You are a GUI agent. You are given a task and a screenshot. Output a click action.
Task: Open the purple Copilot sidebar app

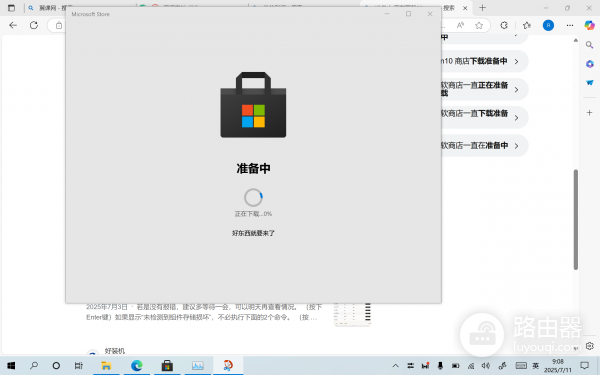coord(589,64)
